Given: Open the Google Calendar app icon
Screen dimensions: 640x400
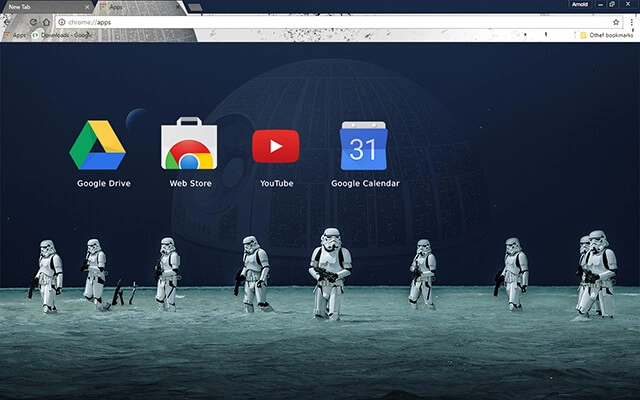Looking at the screenshot, I should pos(364,146).
